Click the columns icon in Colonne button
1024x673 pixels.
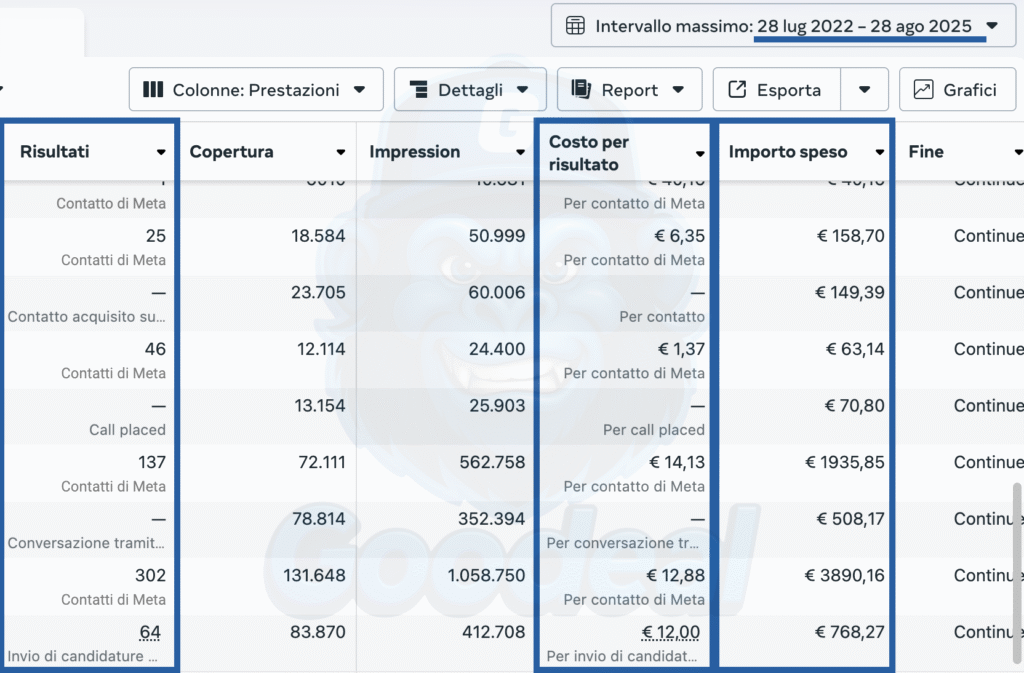(153, 90)
